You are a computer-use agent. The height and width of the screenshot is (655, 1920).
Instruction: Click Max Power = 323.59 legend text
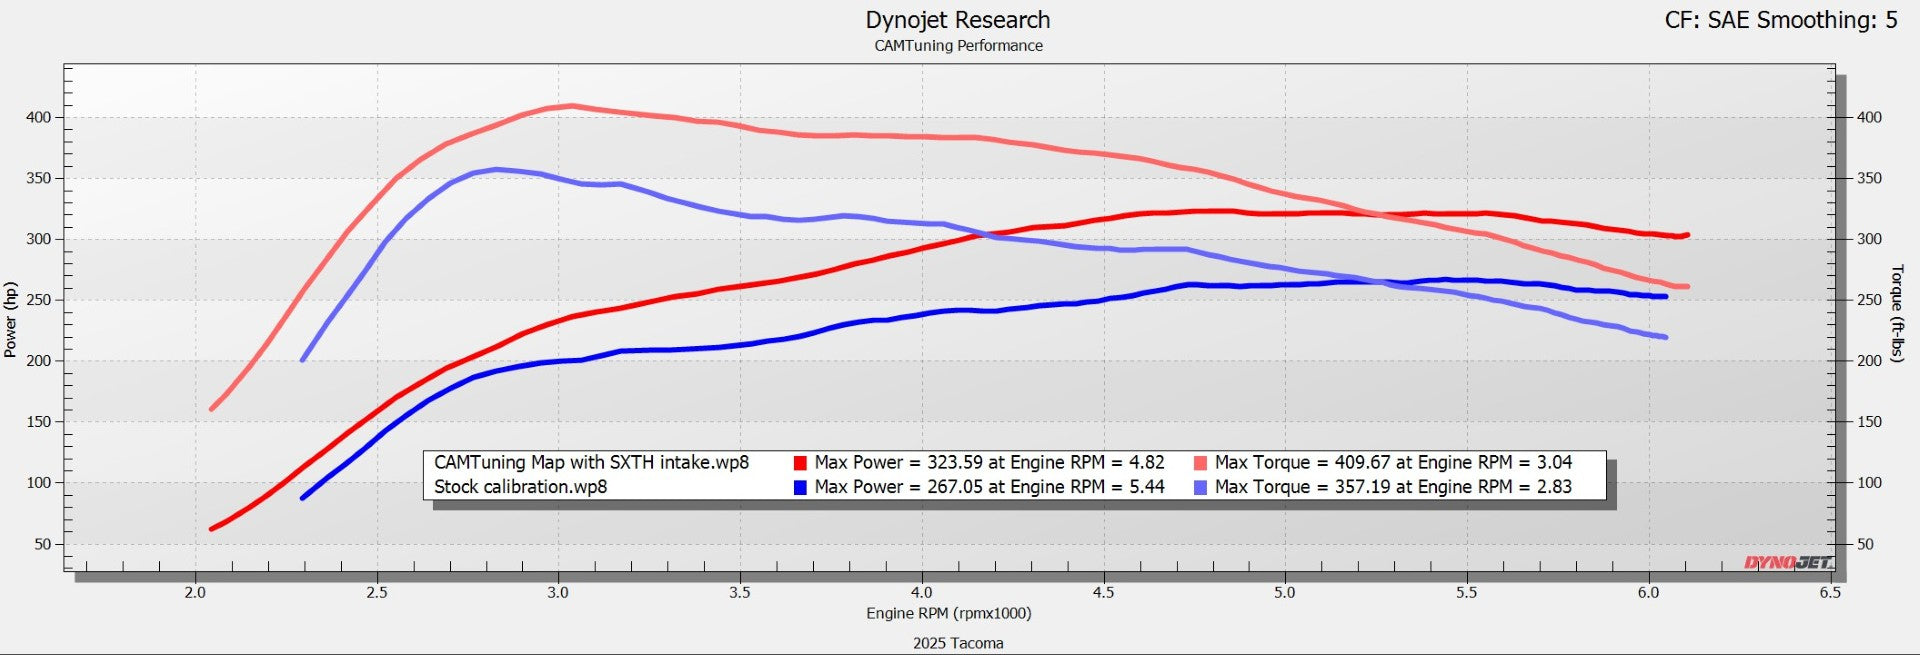point(989,462)
